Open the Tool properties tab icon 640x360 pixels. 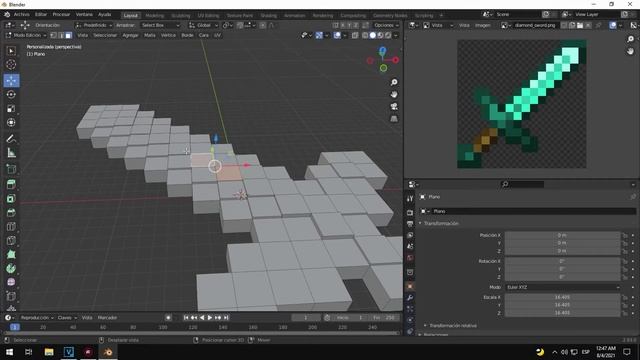tap(410, 198)
